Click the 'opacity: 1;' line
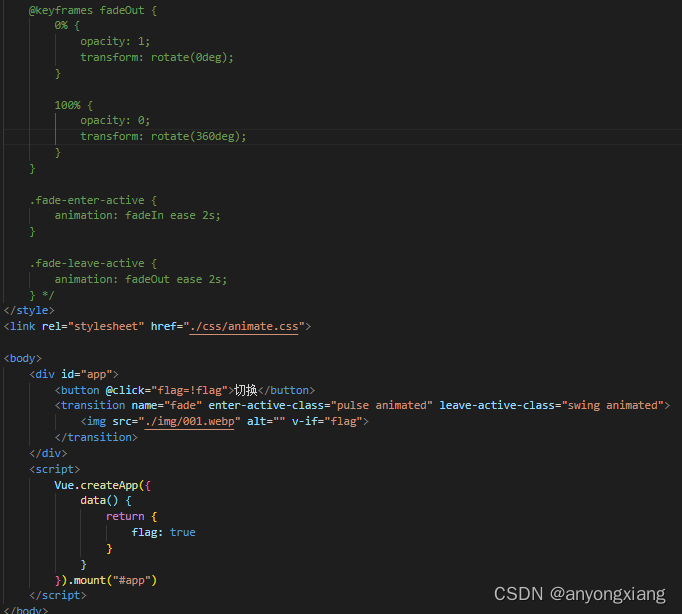 (115, 41)
